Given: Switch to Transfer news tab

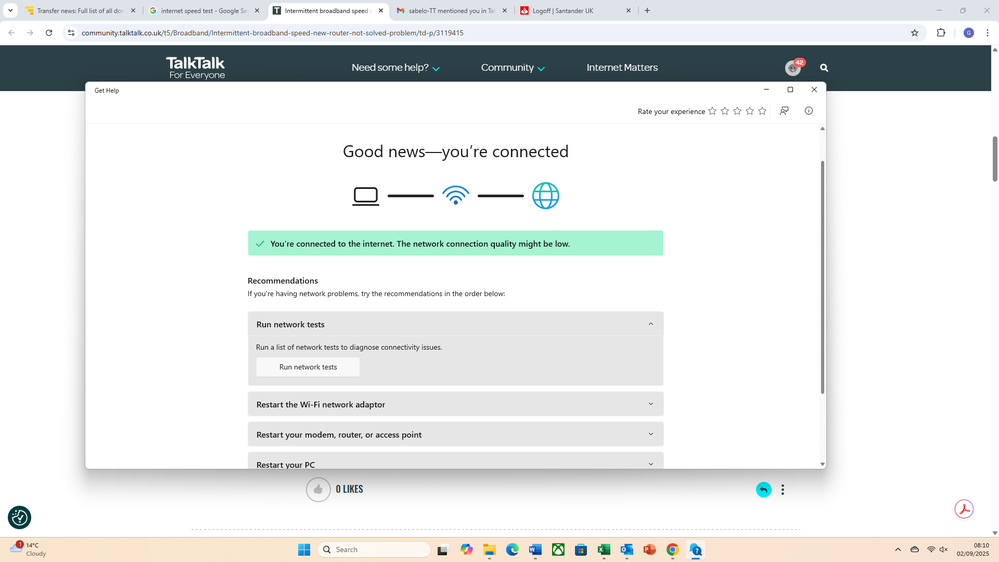Looking at the screenshot, I should (x=80, y=10).
